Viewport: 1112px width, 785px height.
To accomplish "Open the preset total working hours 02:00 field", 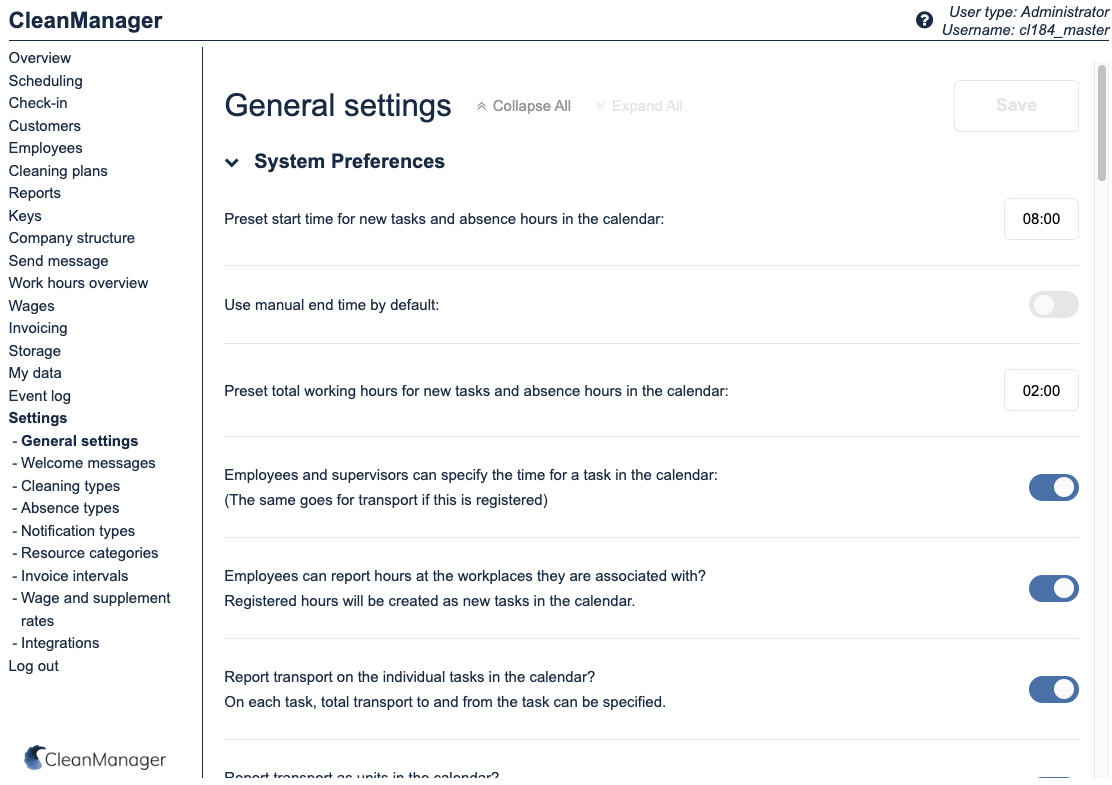I will [x=1041, y=391].
